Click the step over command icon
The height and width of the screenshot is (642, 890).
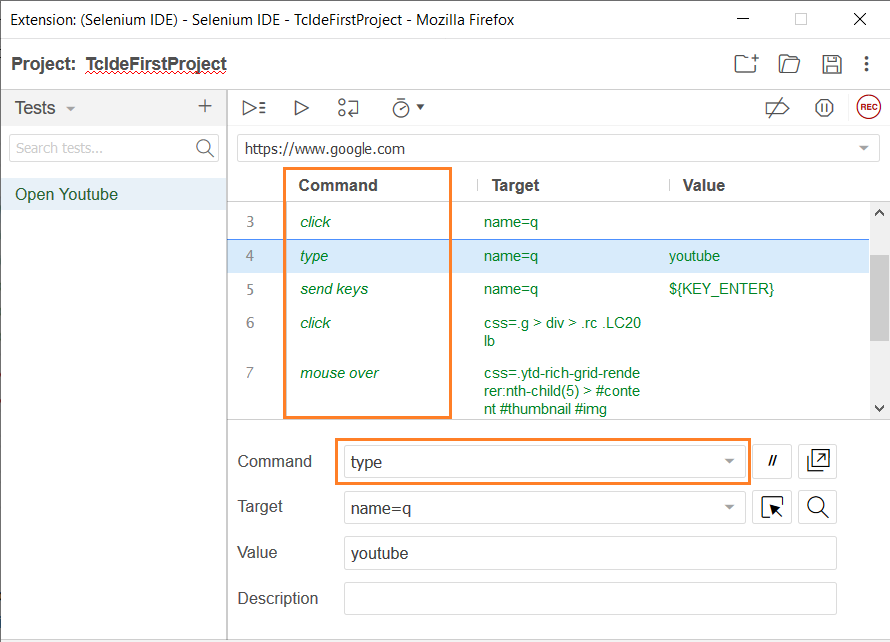[x=348, y=107]
